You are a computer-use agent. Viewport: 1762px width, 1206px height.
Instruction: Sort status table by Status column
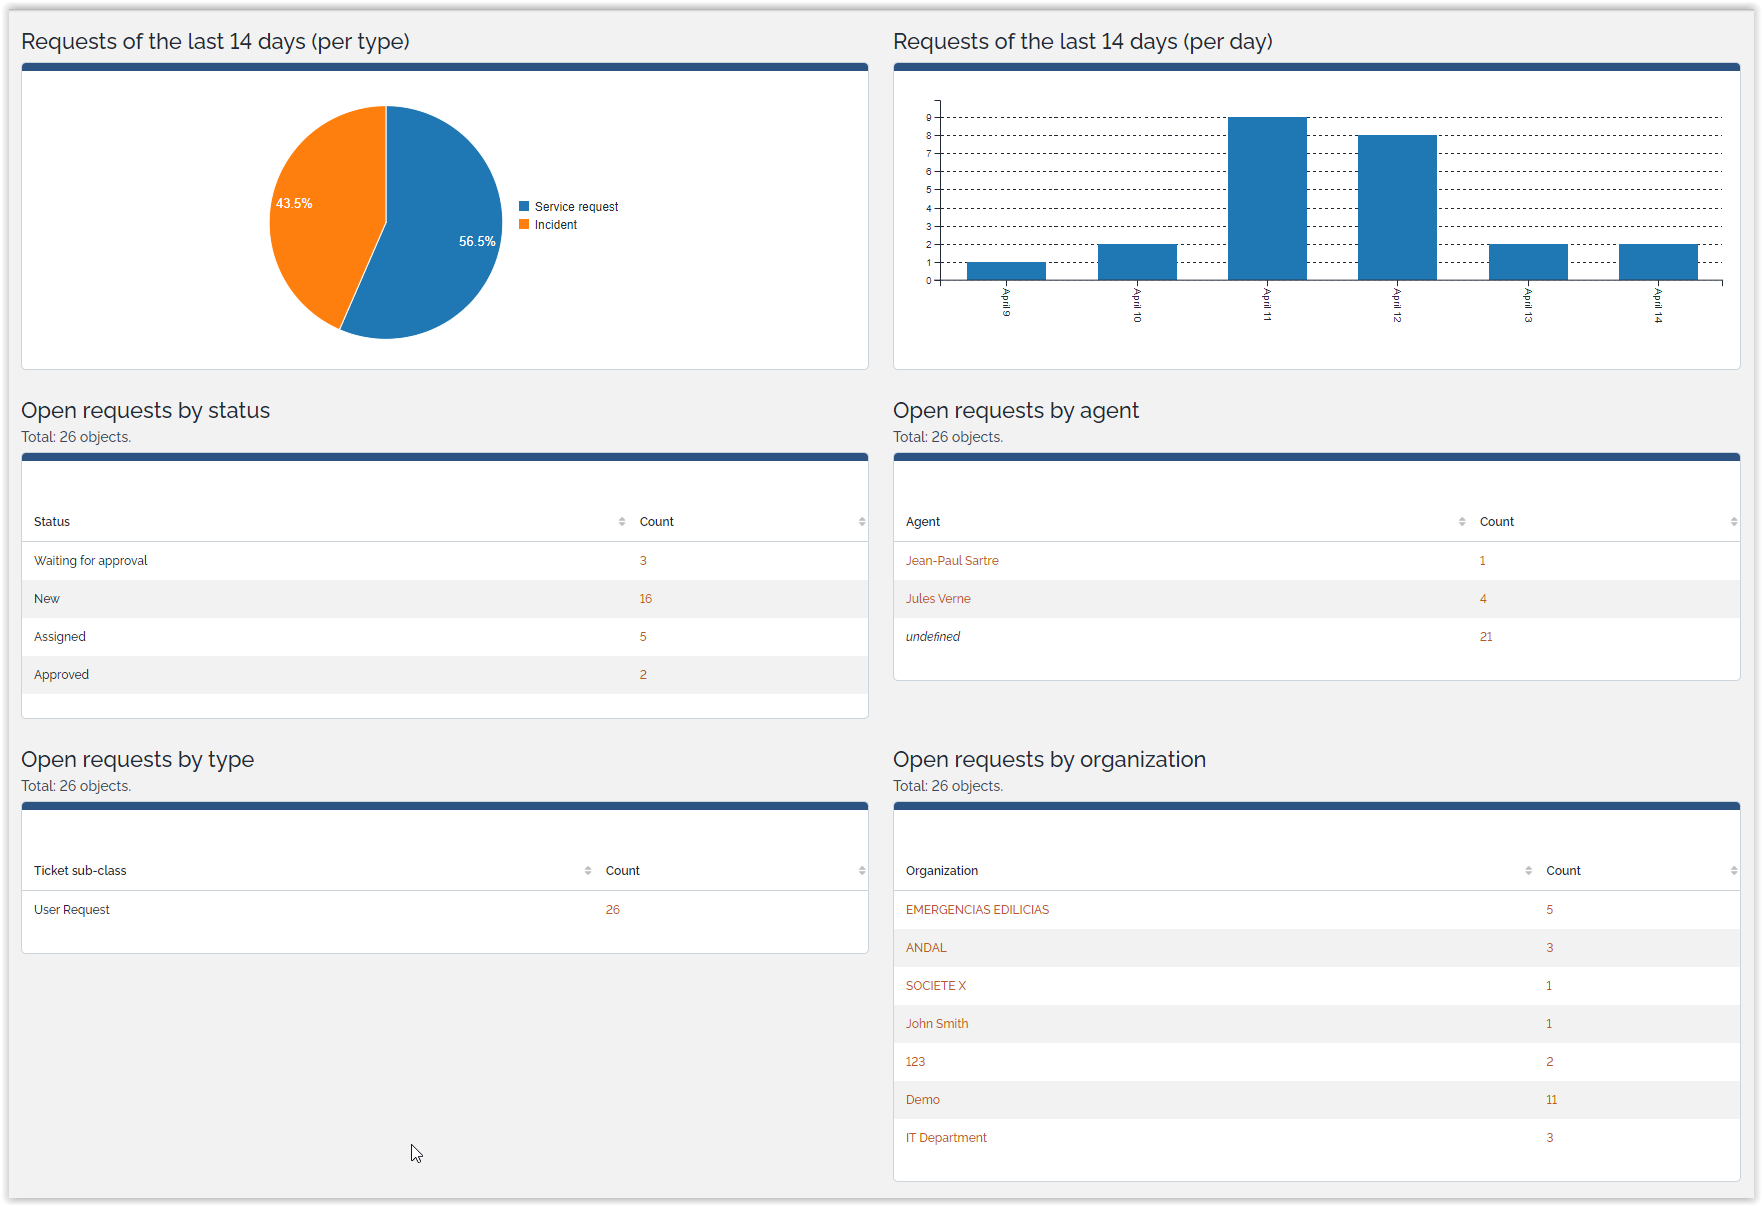click(52, 522)
